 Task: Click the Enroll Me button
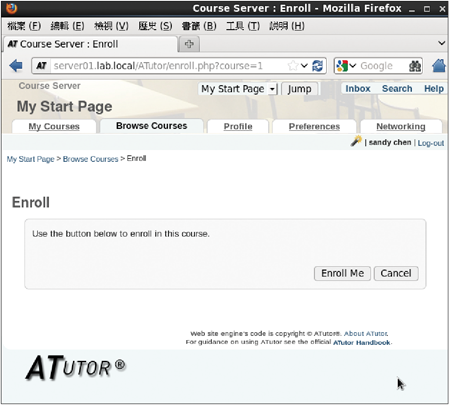tap(342, 273)
